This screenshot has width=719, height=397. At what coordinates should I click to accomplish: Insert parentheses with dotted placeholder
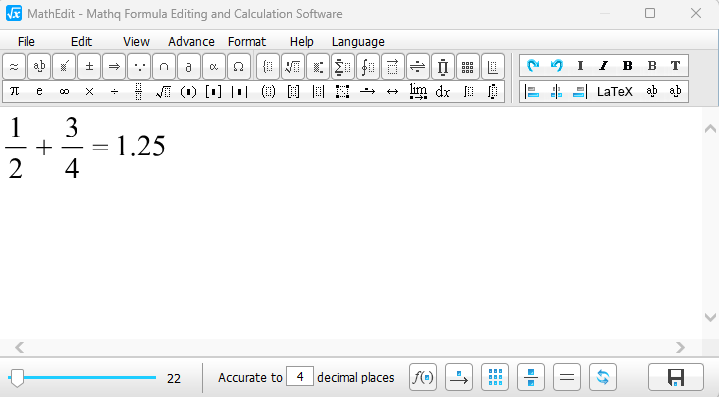pos(268,92)
